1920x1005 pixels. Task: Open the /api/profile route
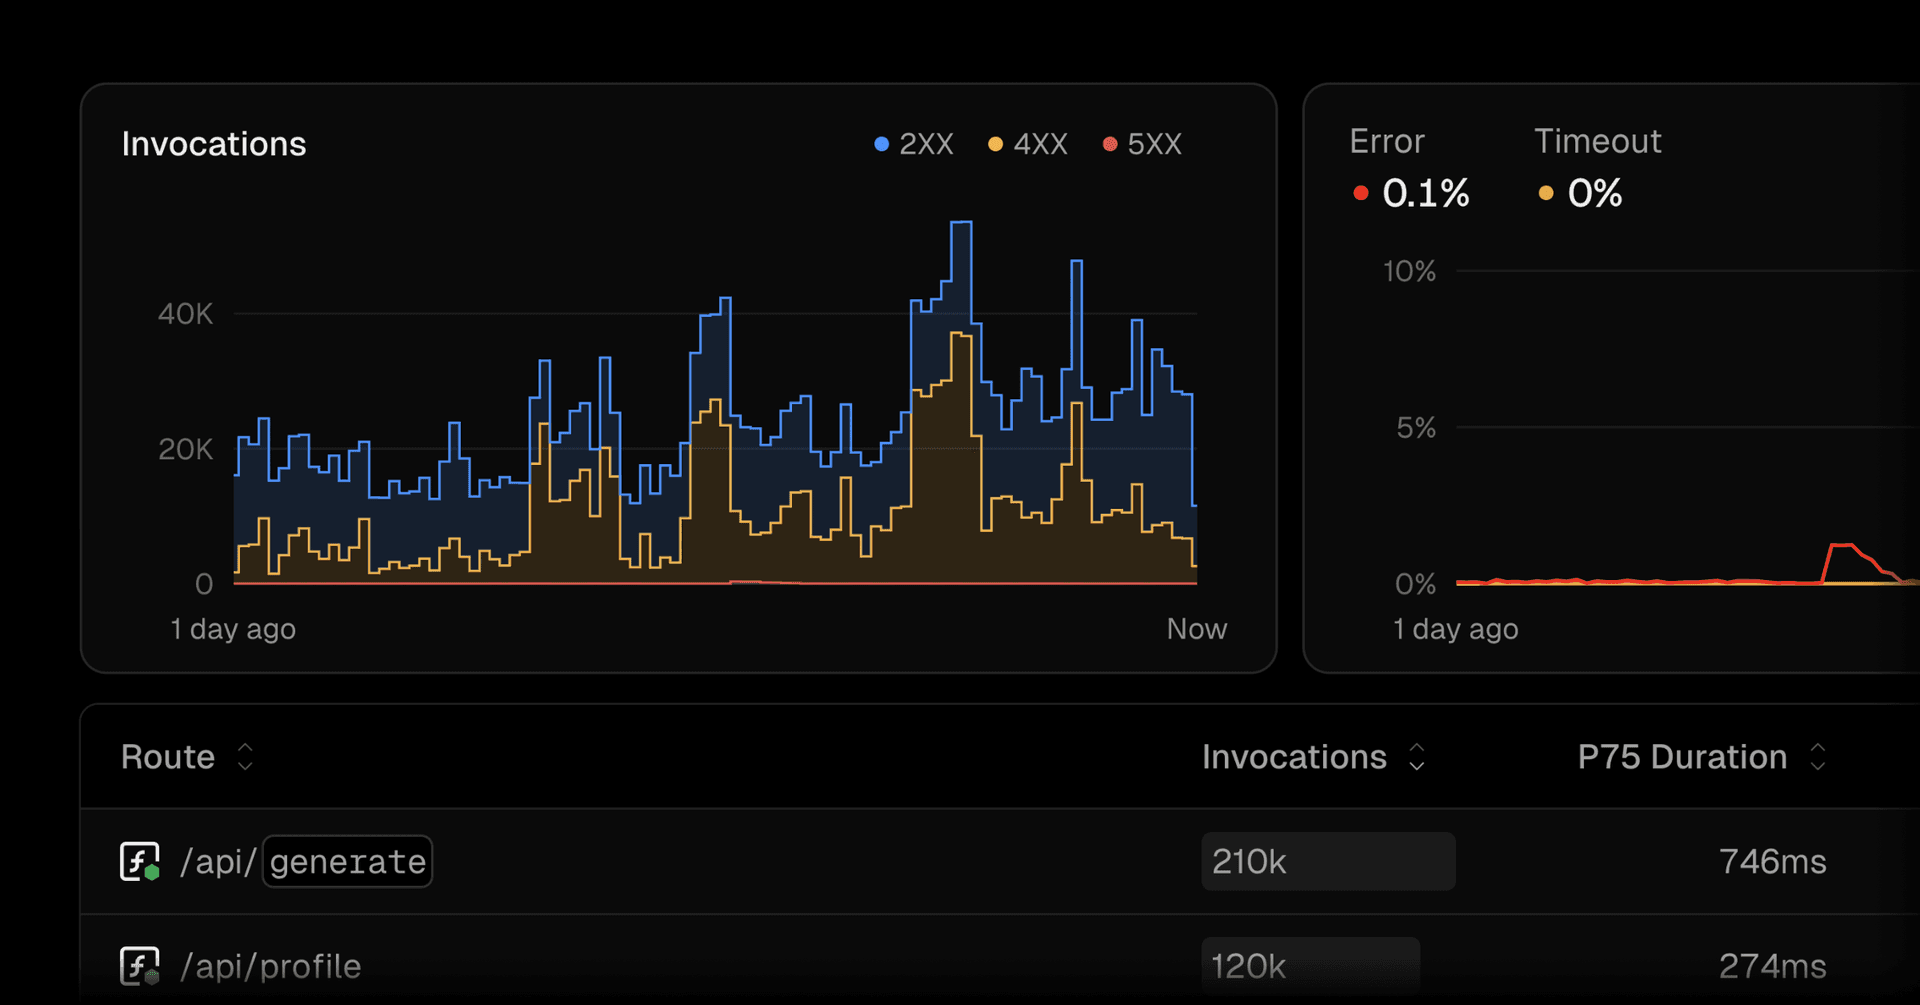pyautogui.click(x=270, y=966)
